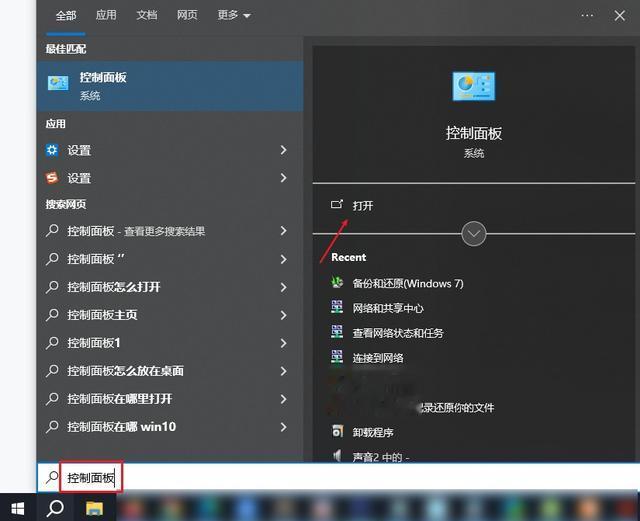Switch to the 文档 tab
The image size is (640, 521).
pos(147,16)
